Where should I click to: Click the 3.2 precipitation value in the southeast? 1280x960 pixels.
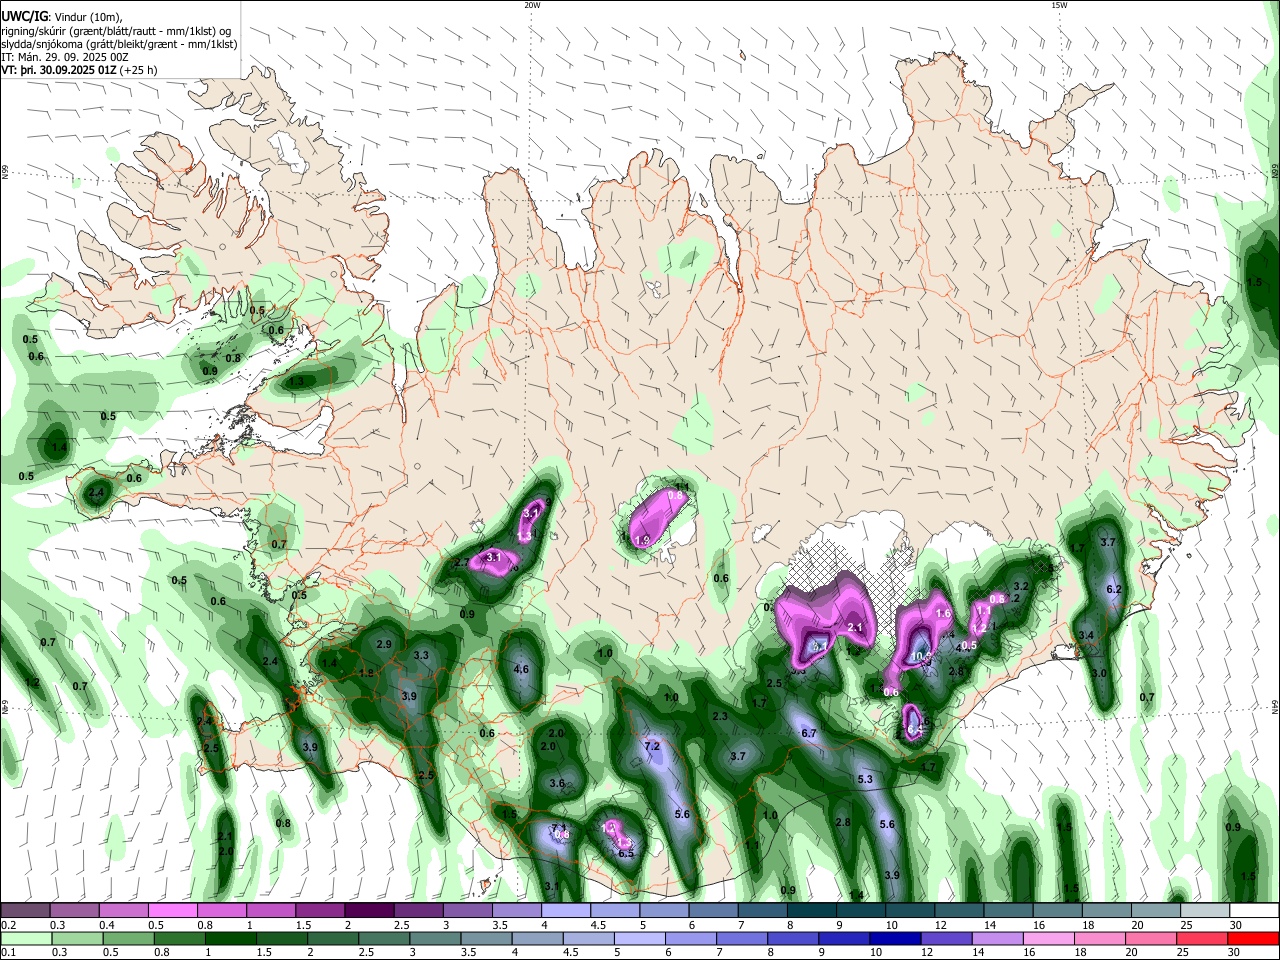[1021, 586]
